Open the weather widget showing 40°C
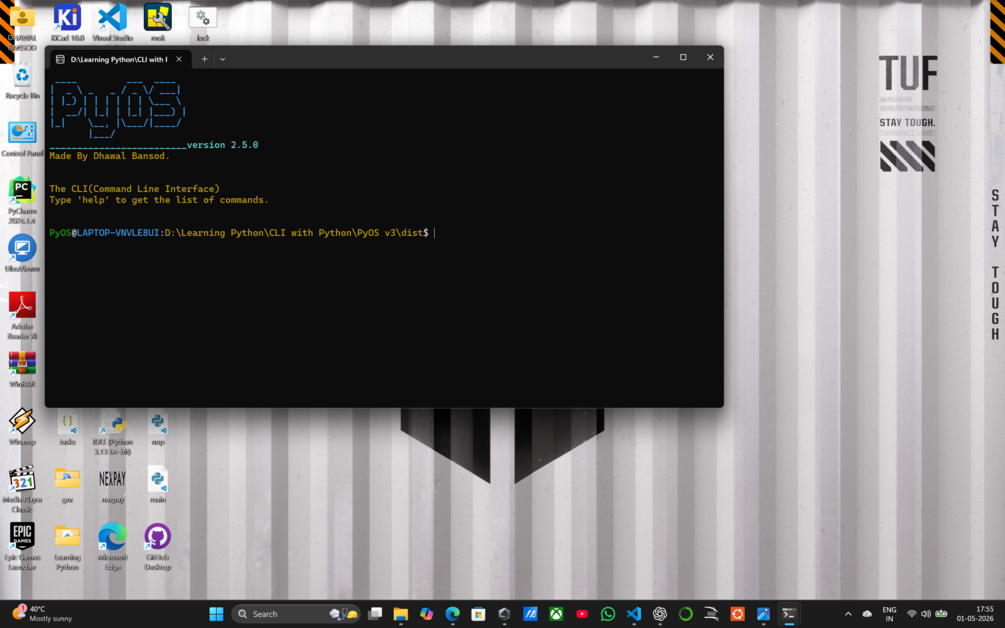Screen dimensions: 1005x628 point(42,614)
